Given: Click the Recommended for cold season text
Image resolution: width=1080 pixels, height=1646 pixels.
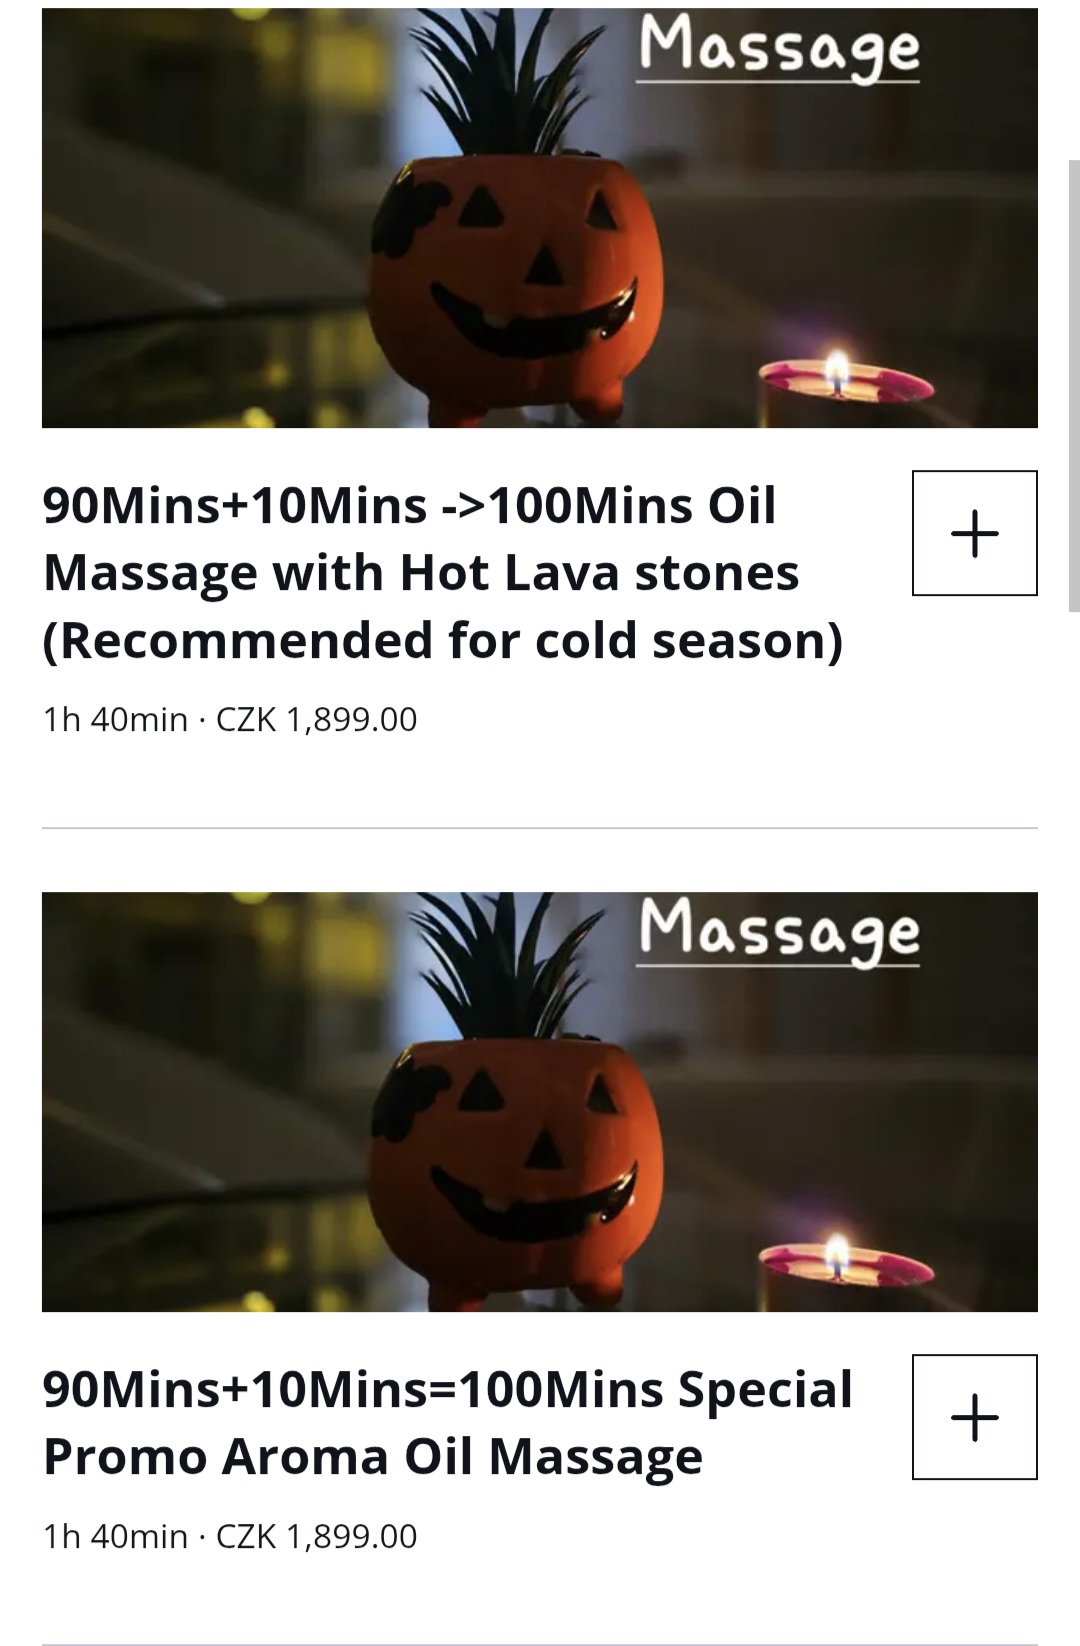Looking at the screenshot, I should click(x=443, y=640).
